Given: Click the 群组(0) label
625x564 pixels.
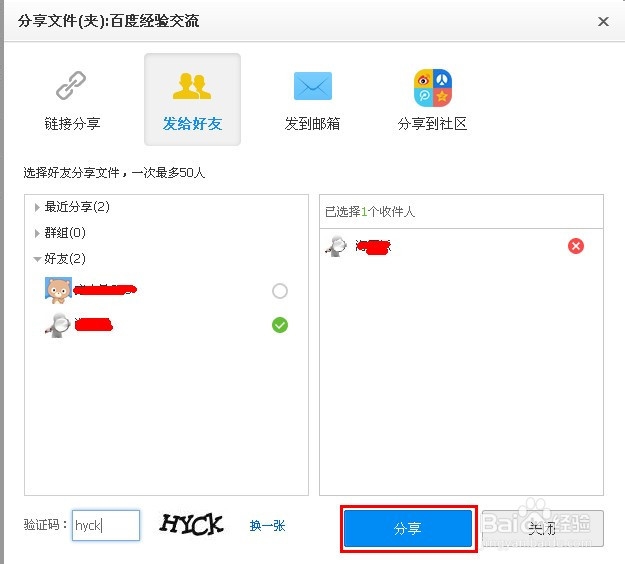Looking at the screenshot, I should coord(65,233).
